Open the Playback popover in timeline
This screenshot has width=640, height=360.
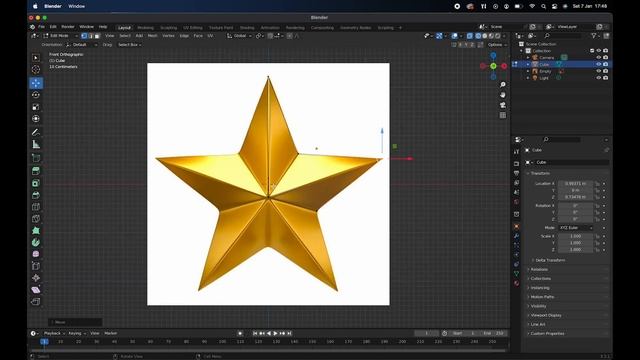click(54, 333)
